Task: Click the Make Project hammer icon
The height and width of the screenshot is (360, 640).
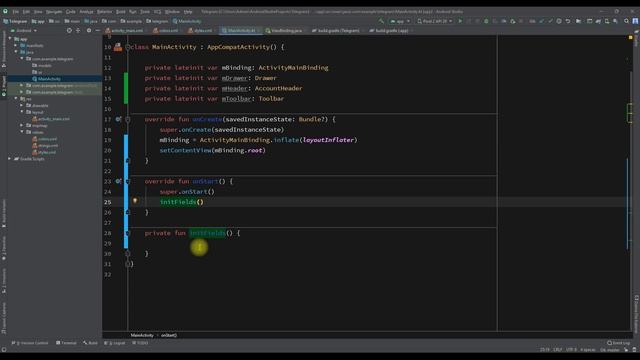Action: (381, 21)
